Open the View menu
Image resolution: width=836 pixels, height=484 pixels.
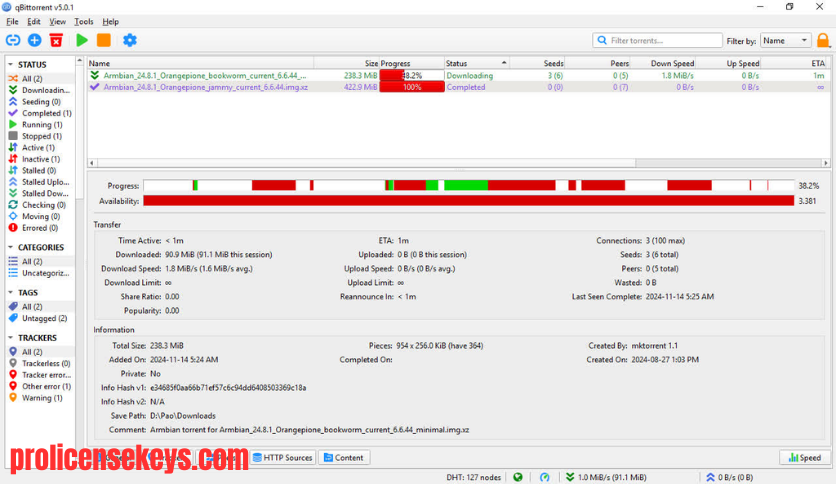click(57, 21)
